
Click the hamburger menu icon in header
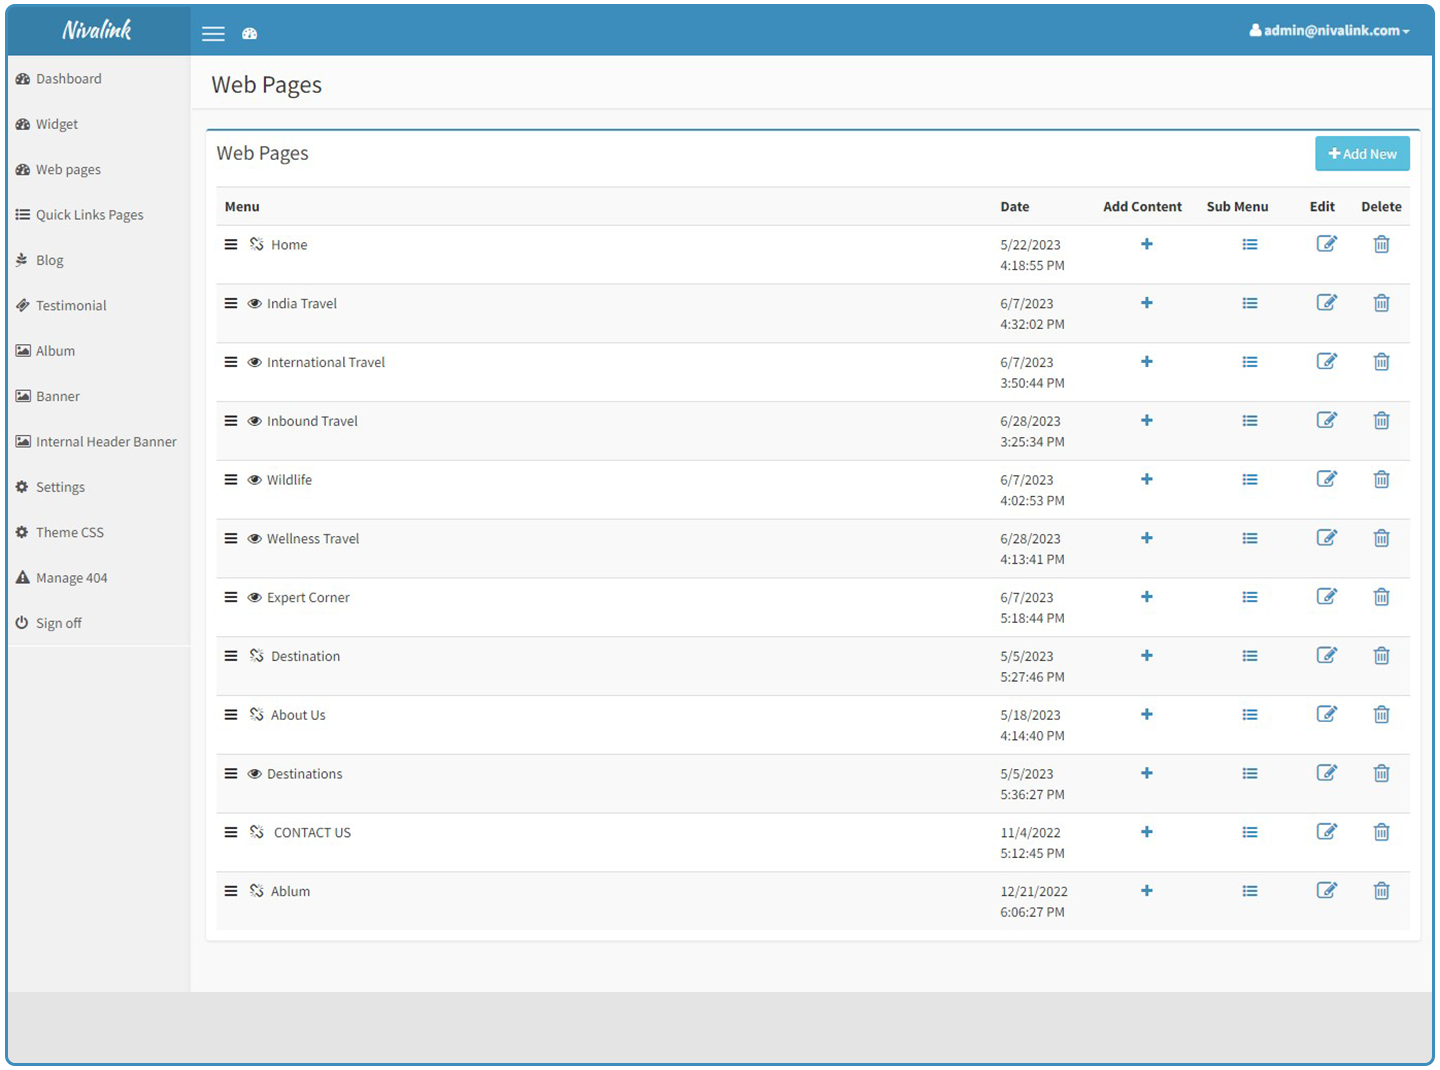[213, 34]
